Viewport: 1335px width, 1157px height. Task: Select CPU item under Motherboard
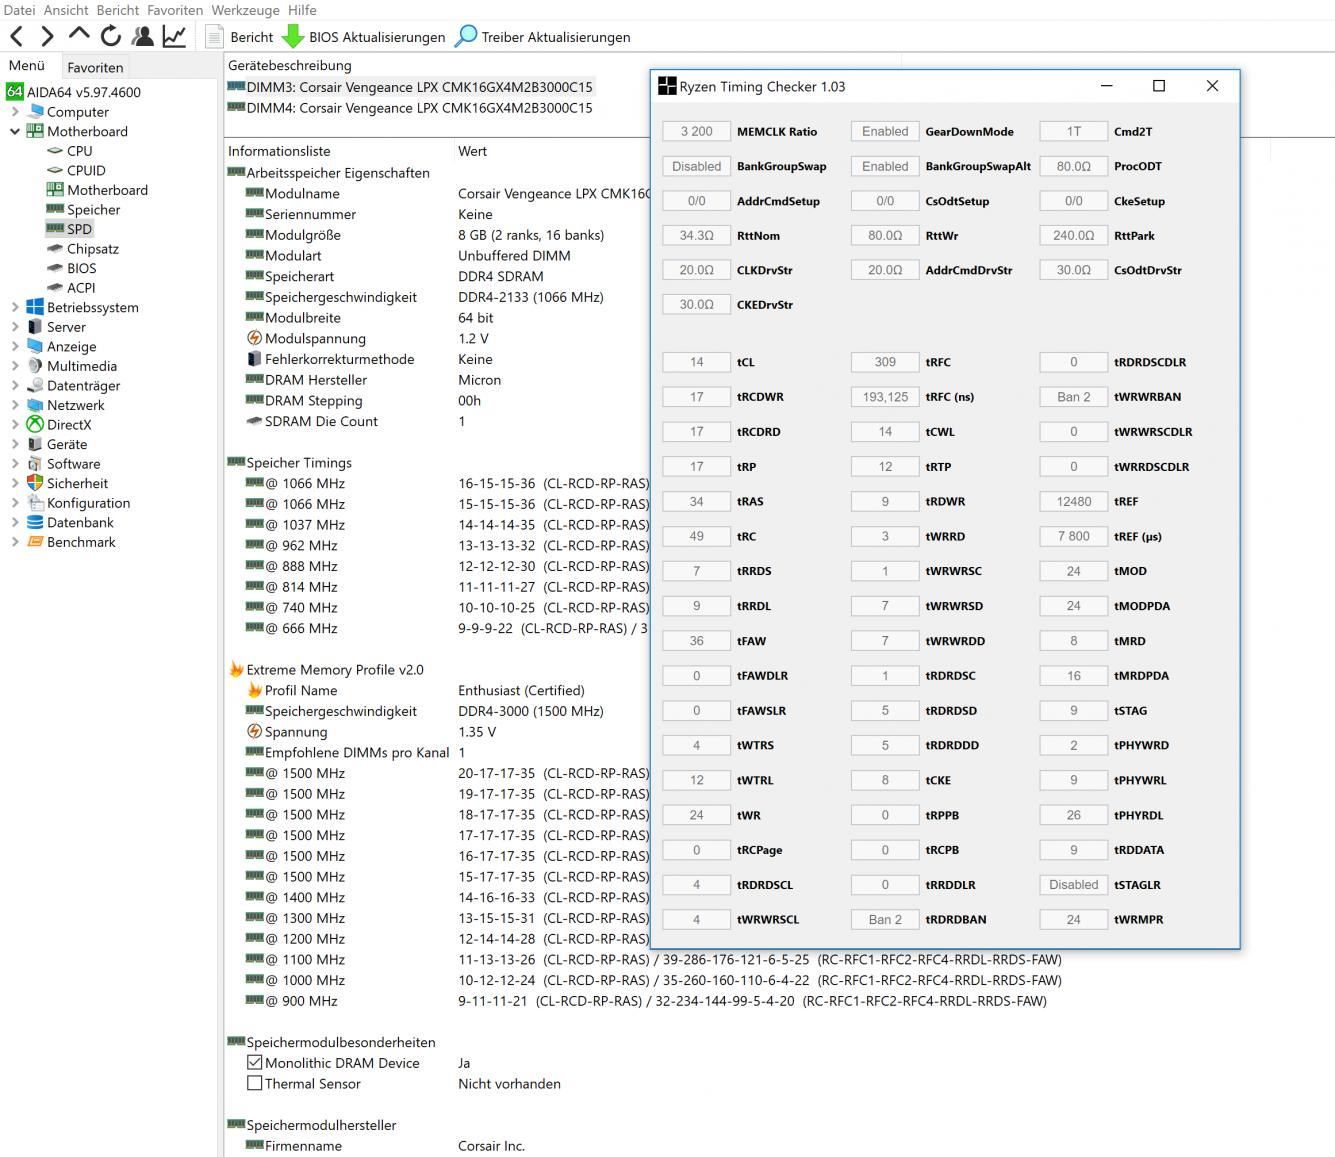point(69,151)
